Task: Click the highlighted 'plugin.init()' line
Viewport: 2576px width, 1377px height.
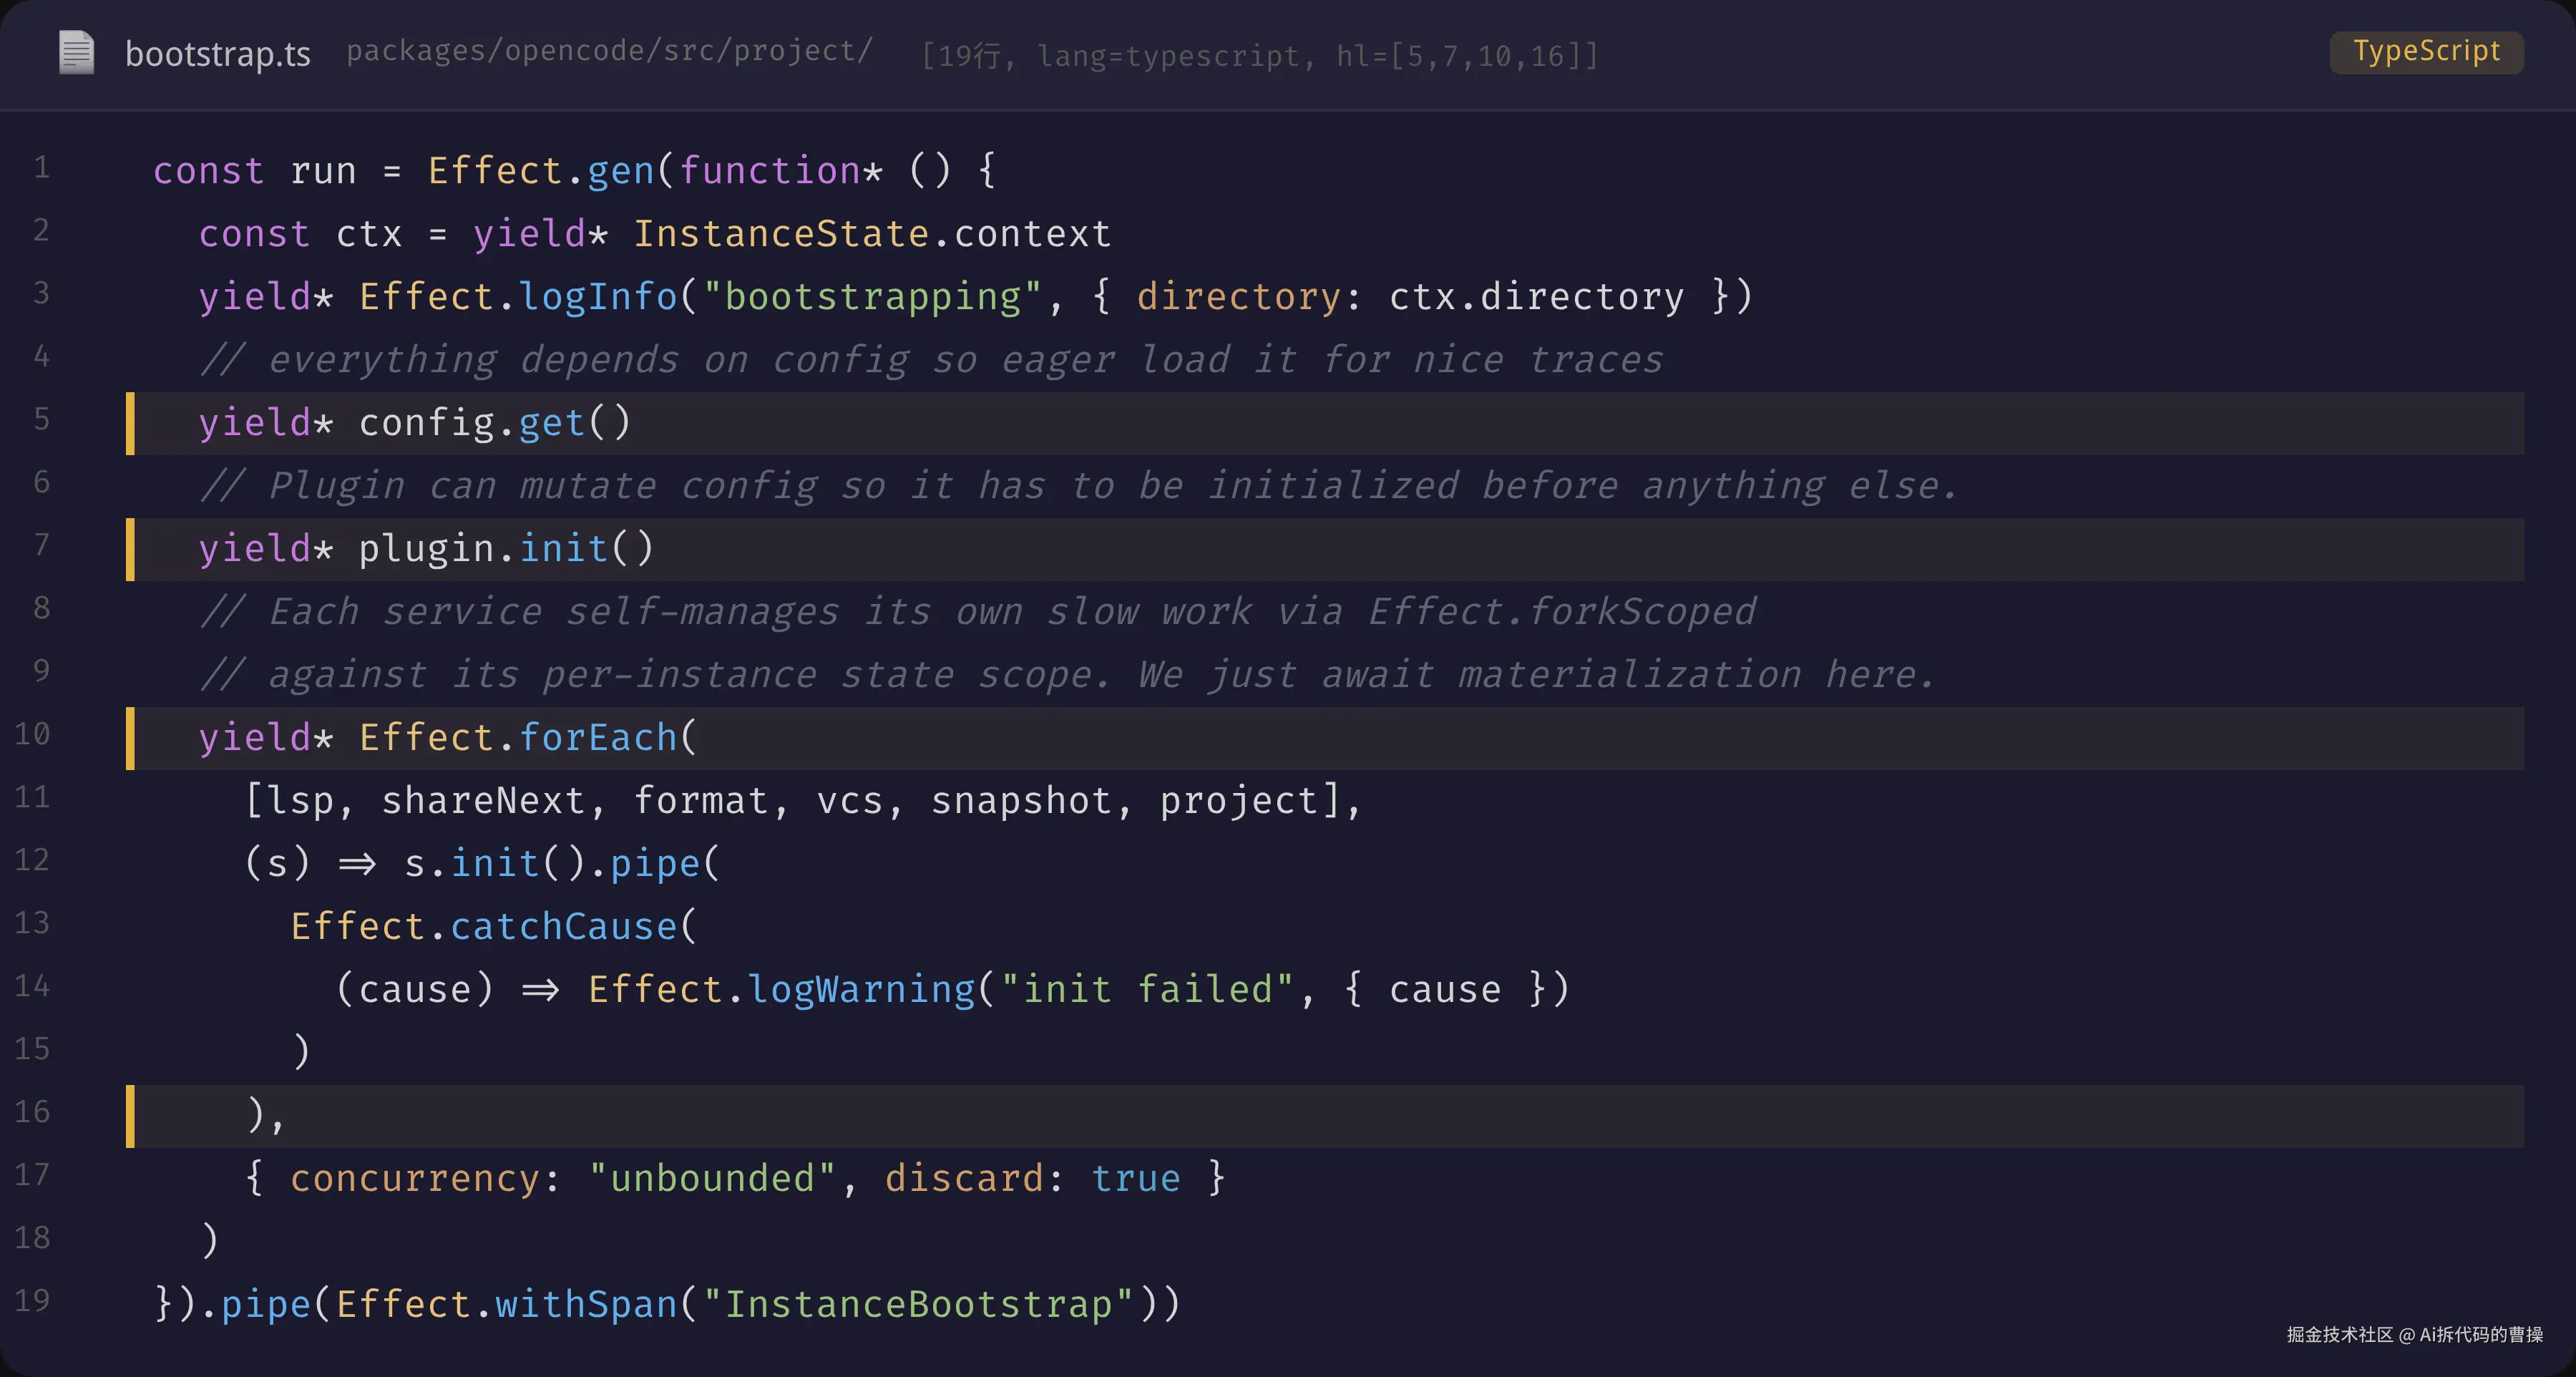Action: point(1325,549)
